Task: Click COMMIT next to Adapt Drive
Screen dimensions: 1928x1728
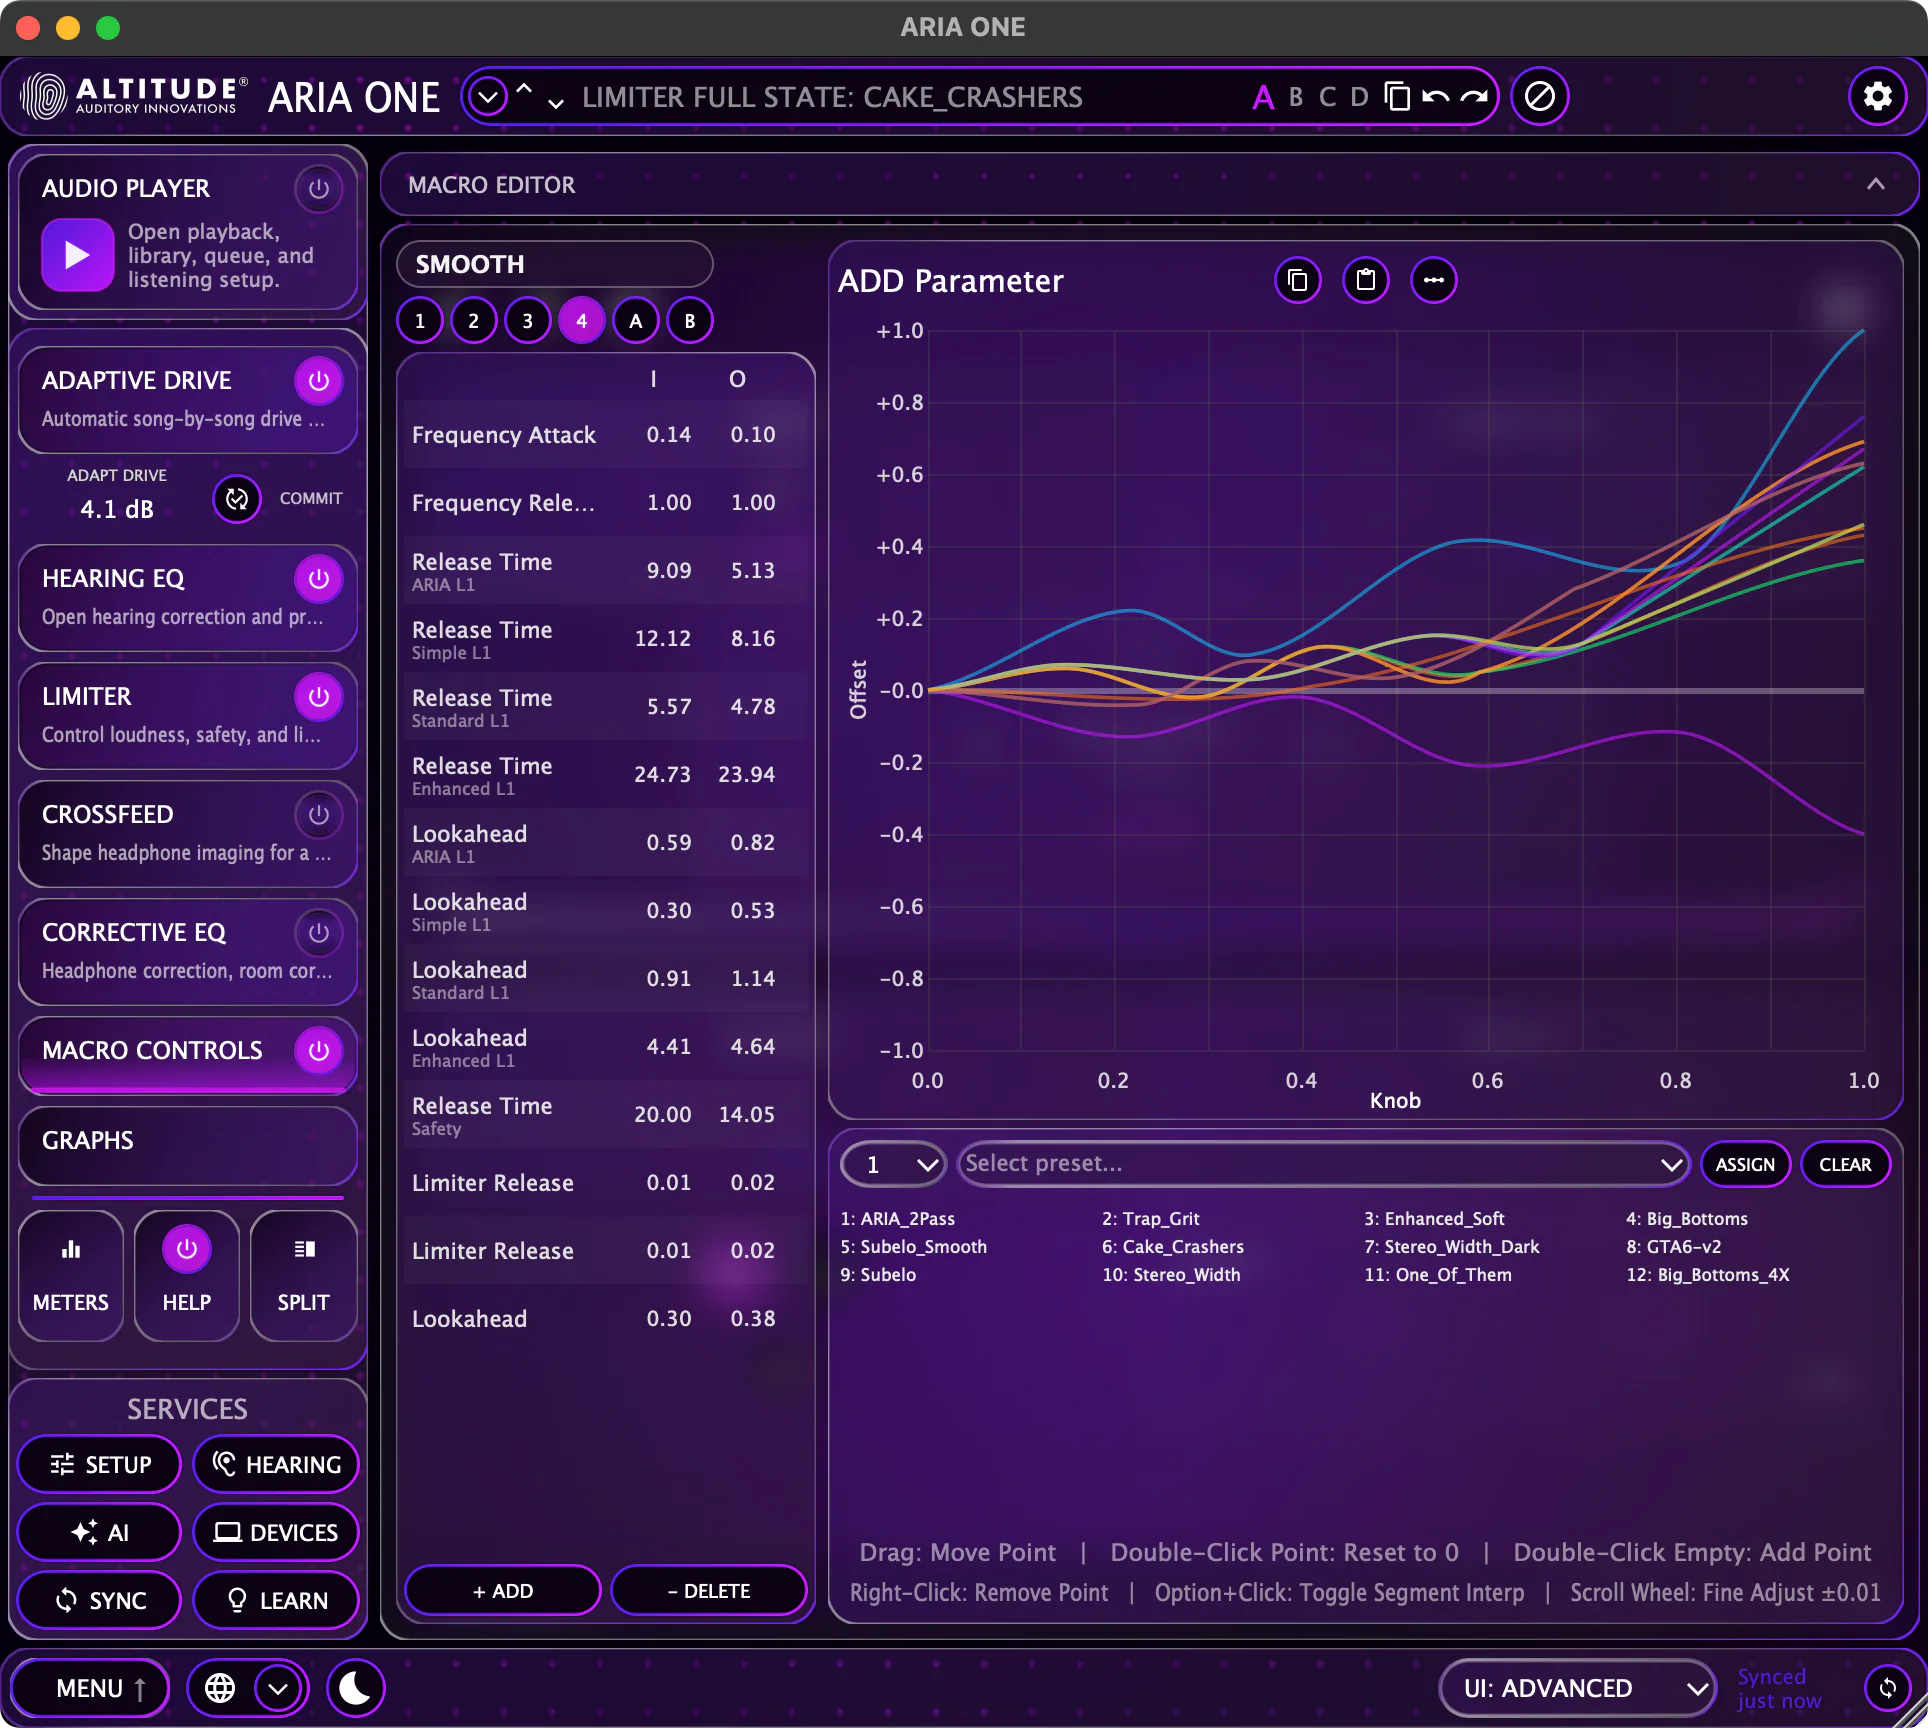Action: tap(311, 498)
